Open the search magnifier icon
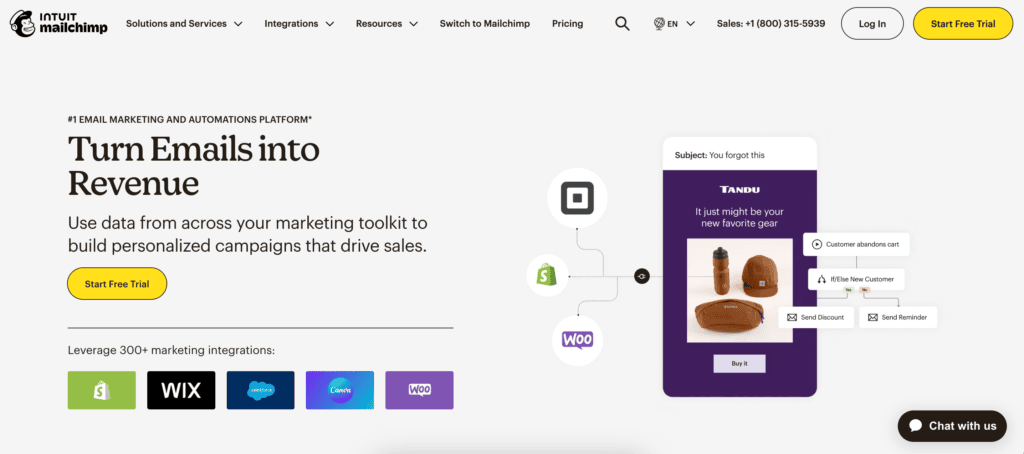The height and width of the screenshot is (454, 1024). 622,24
